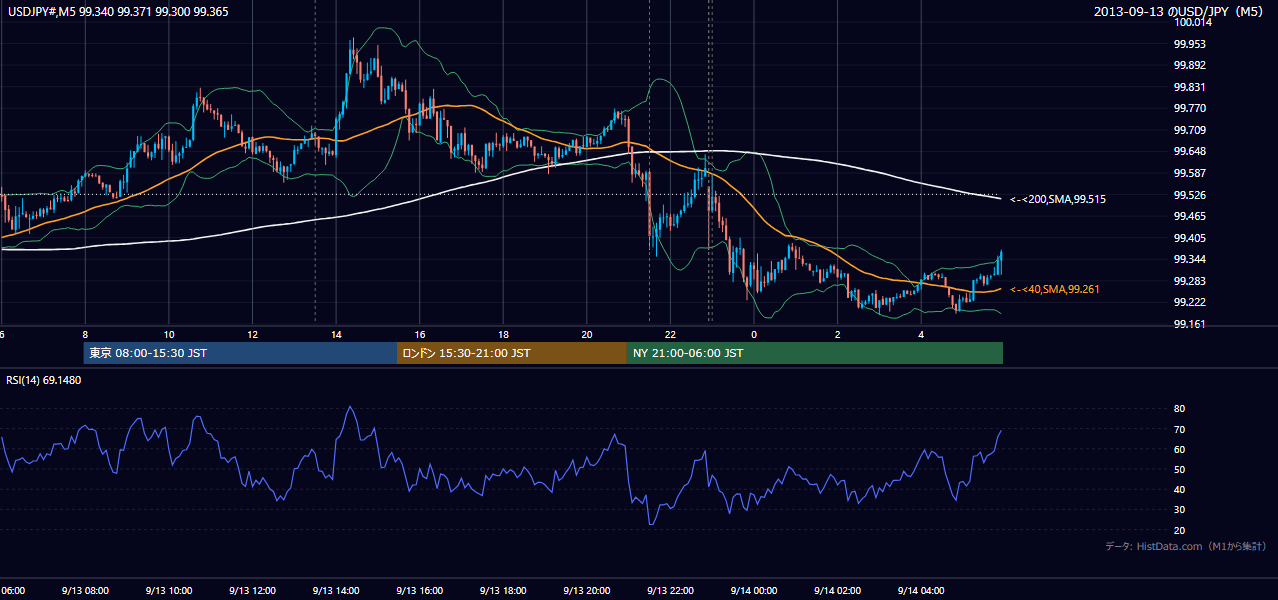Click the 9/14 00:00 time label

[753, 591]
